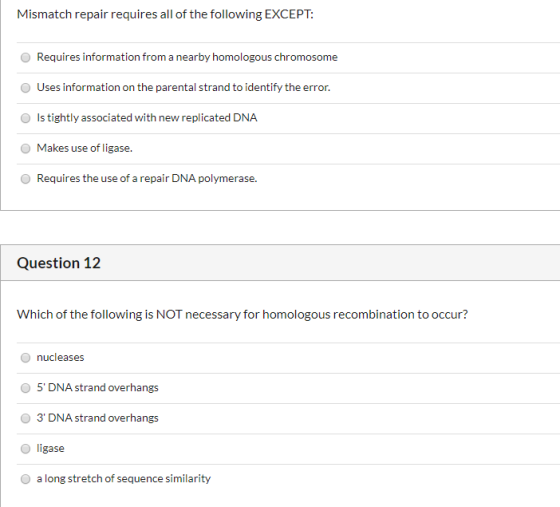Click answer label "5' DNA strand overhangs"
This screenshot has width=560, height=507.
coord(98,388)
